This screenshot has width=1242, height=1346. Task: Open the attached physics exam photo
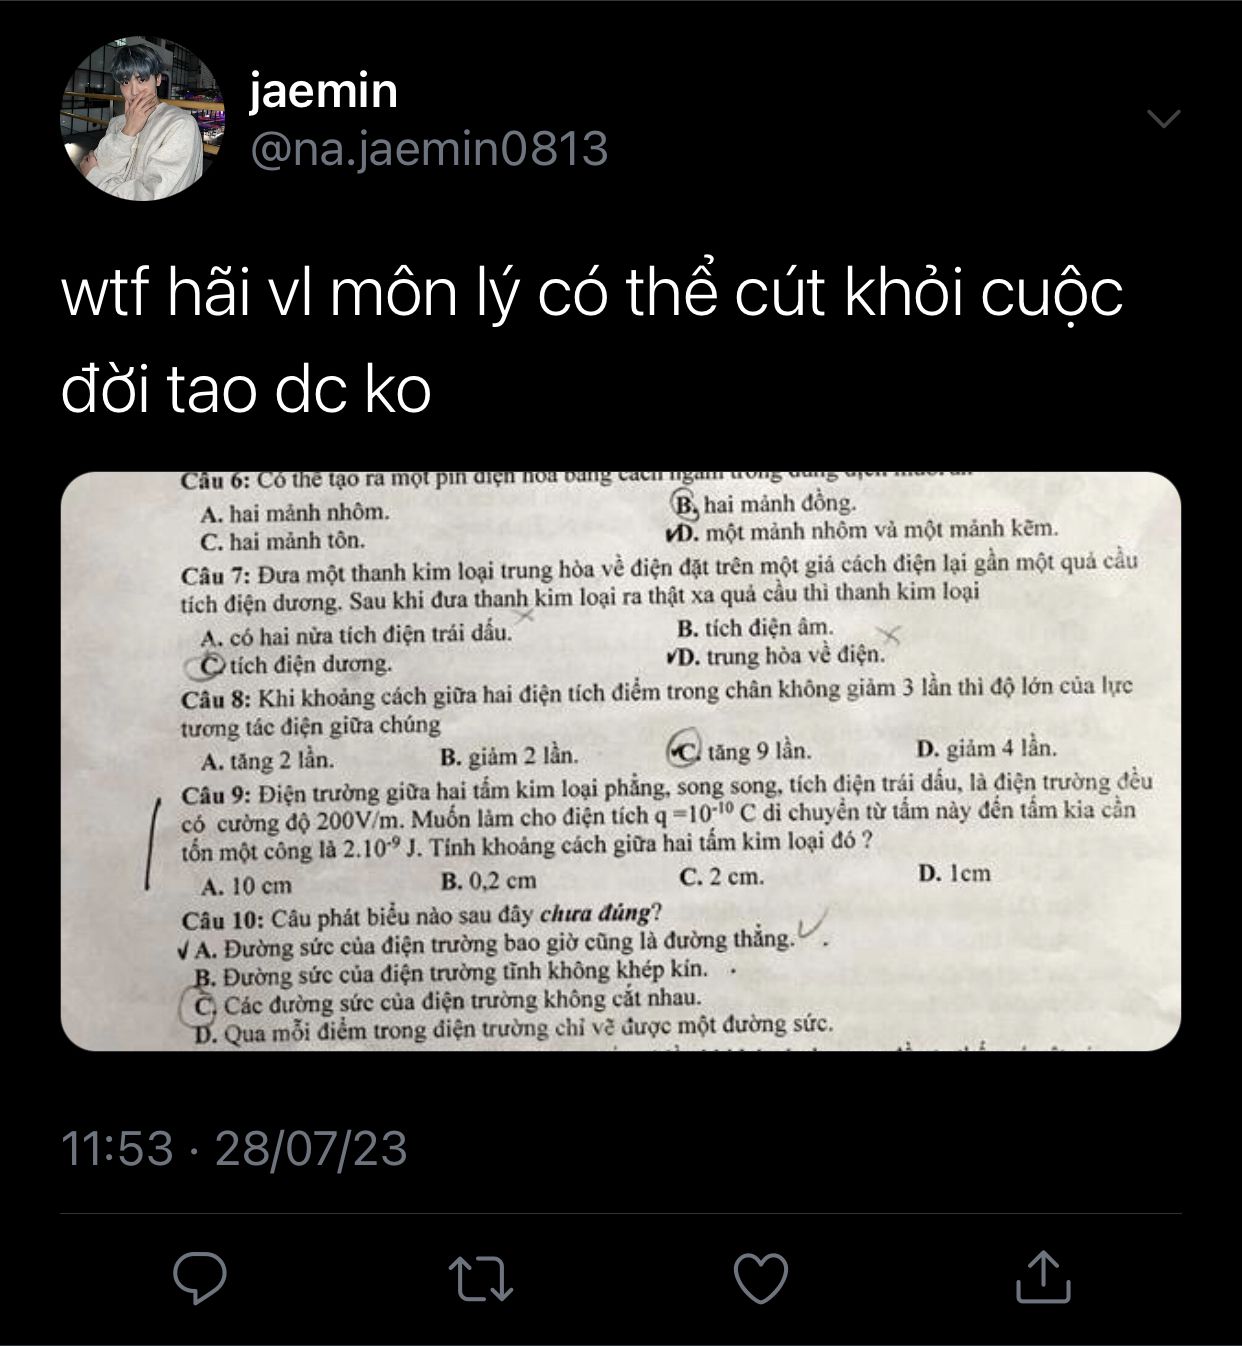click(x=621, y=762)
